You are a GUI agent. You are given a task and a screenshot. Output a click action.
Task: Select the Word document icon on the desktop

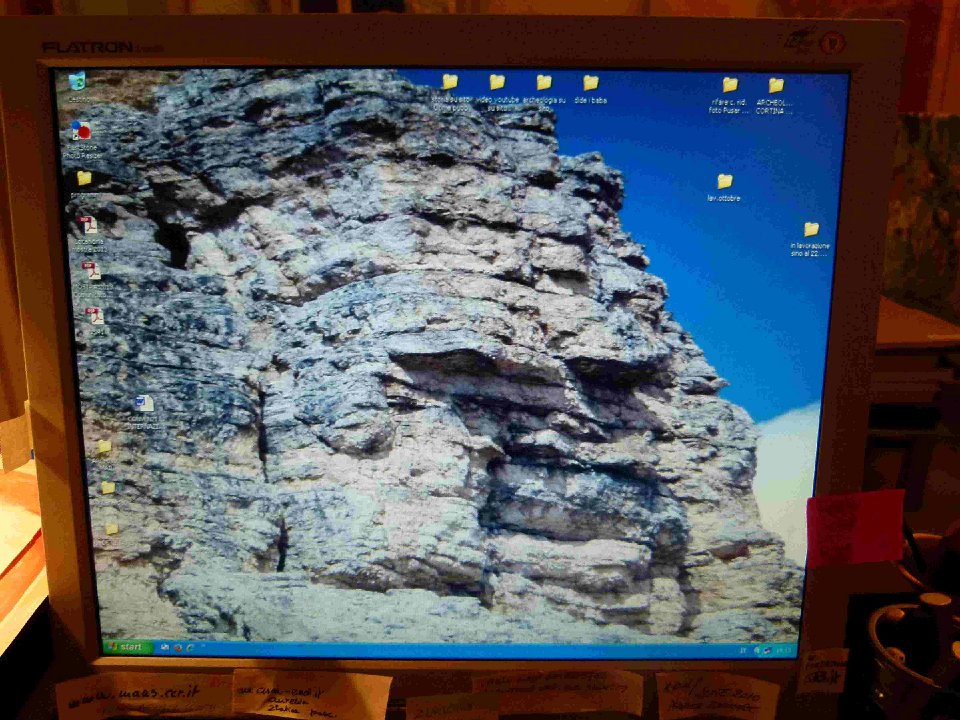[x=144, y=403]
